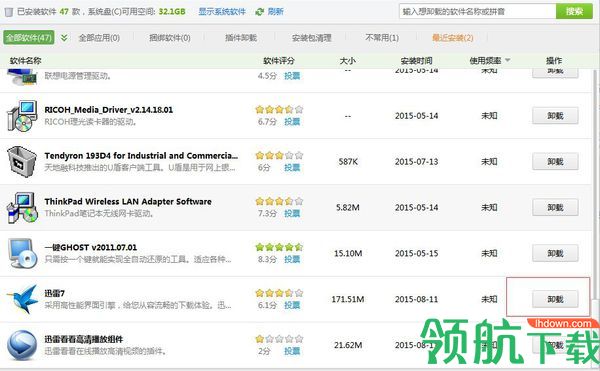
Task: Click the 5.82M size value
Action: pos(347,207)
